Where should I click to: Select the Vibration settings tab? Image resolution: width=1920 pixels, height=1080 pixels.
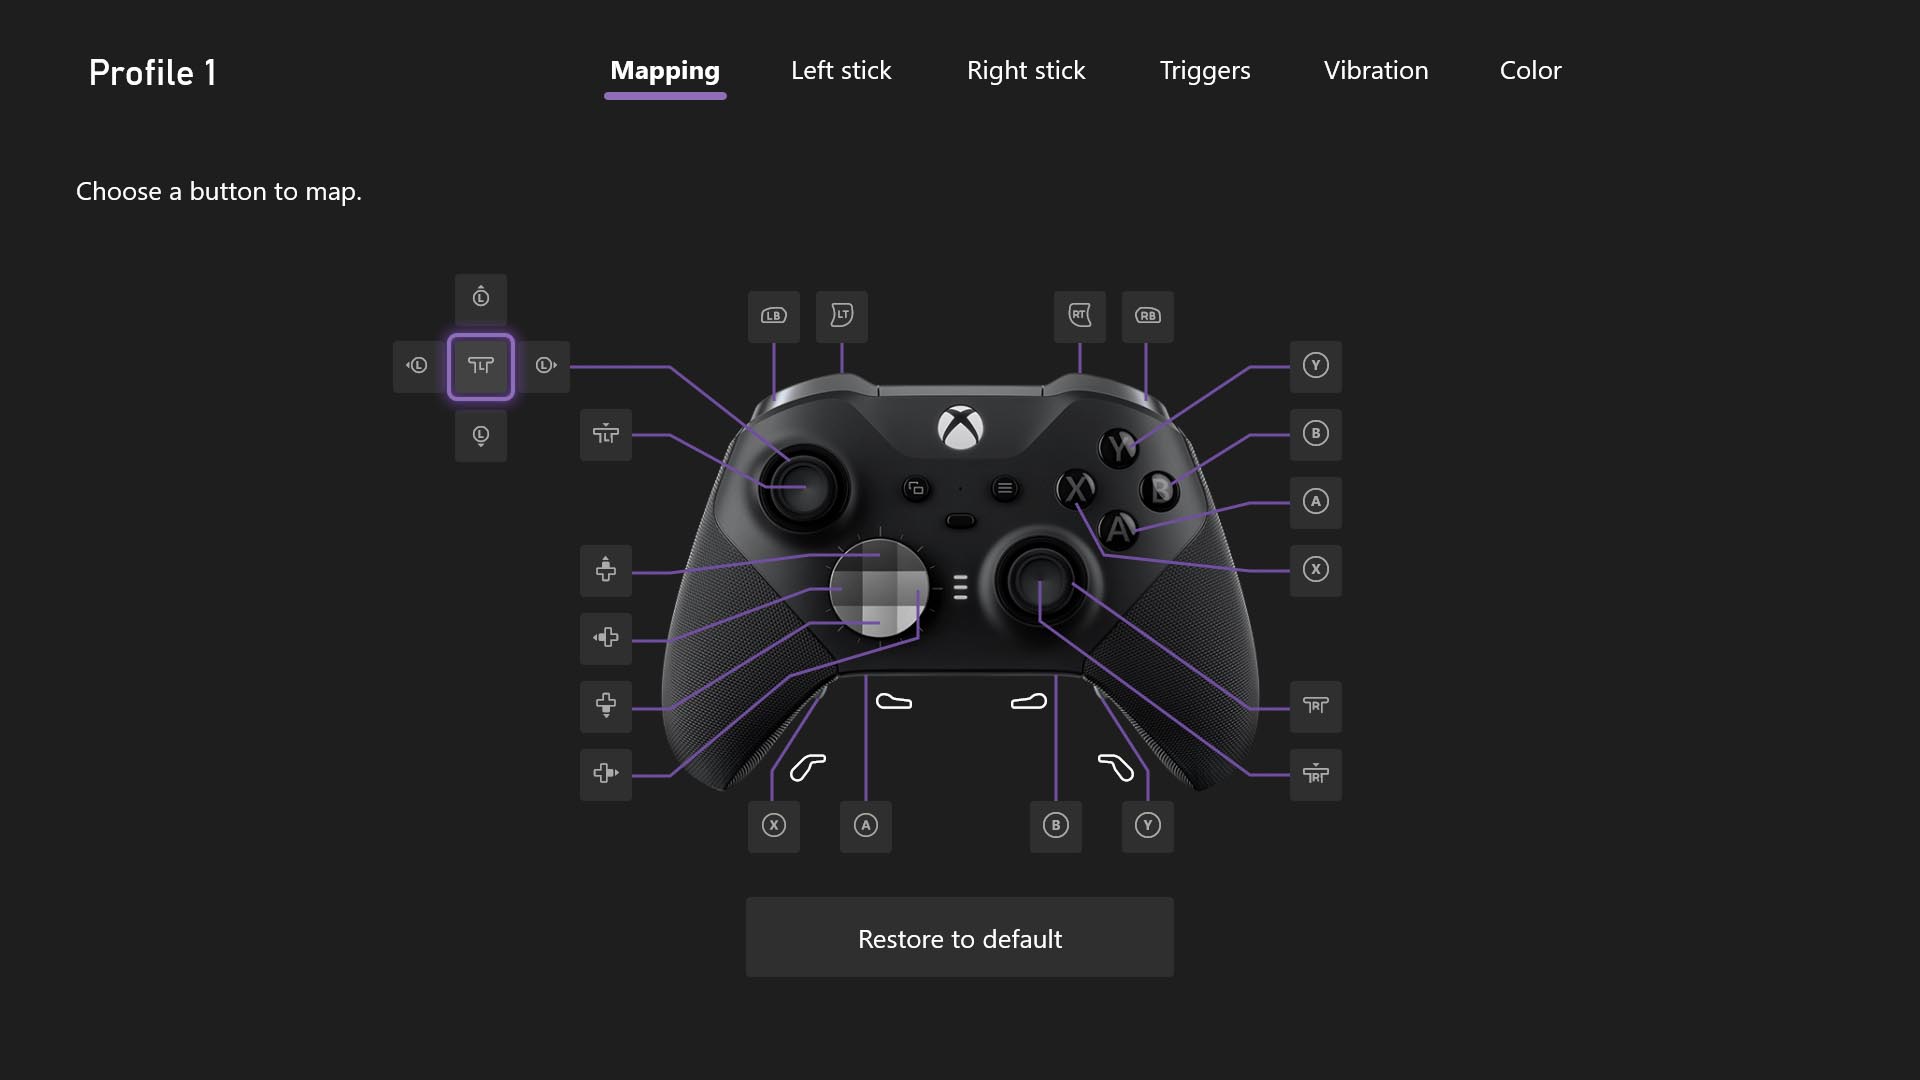(1377, 70)
